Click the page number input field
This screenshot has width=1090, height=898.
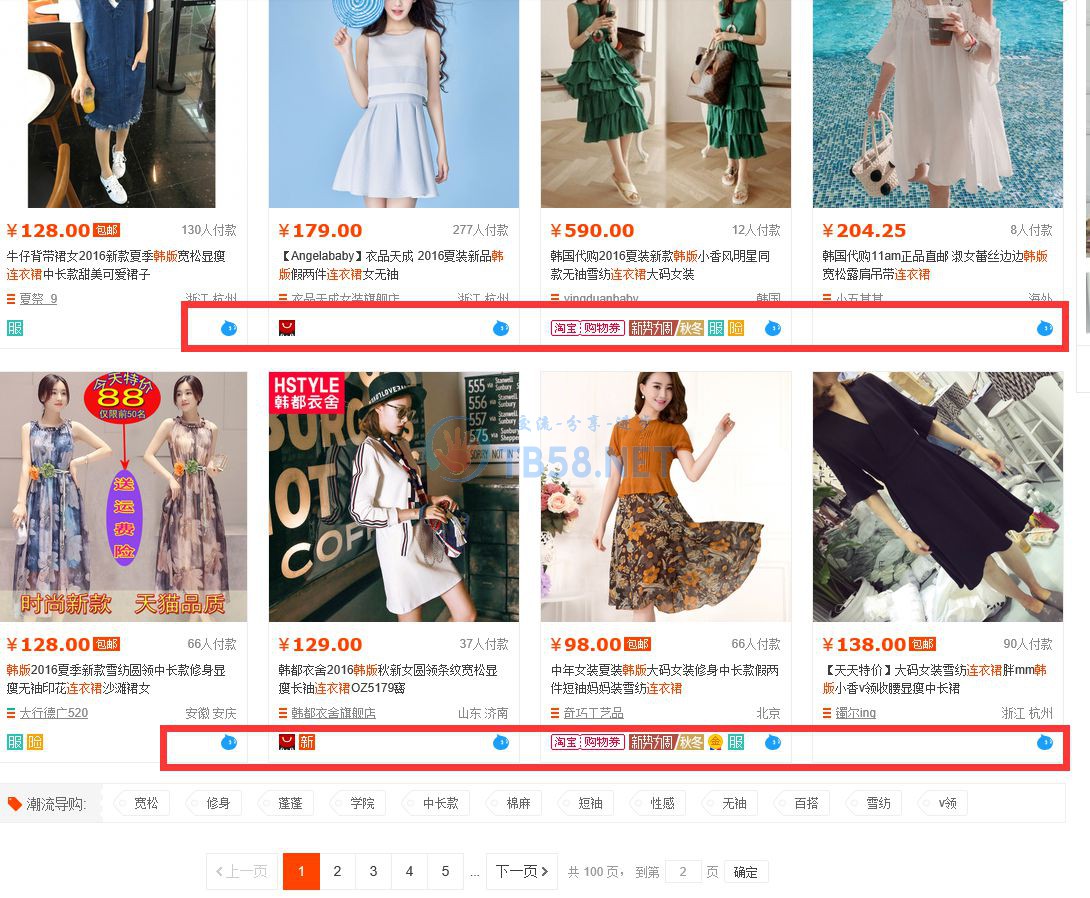(683, 872)
